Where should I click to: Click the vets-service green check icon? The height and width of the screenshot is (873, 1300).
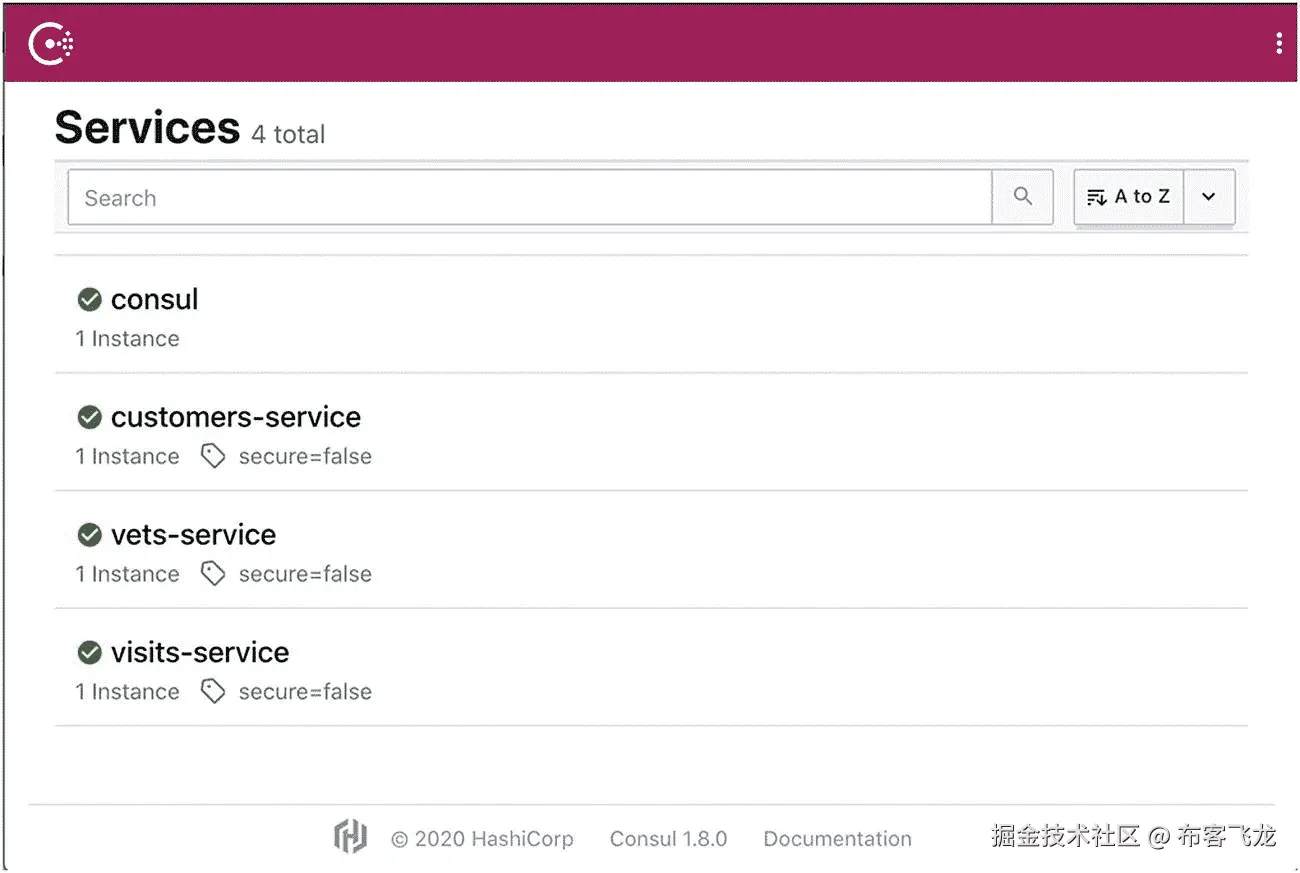90,535
